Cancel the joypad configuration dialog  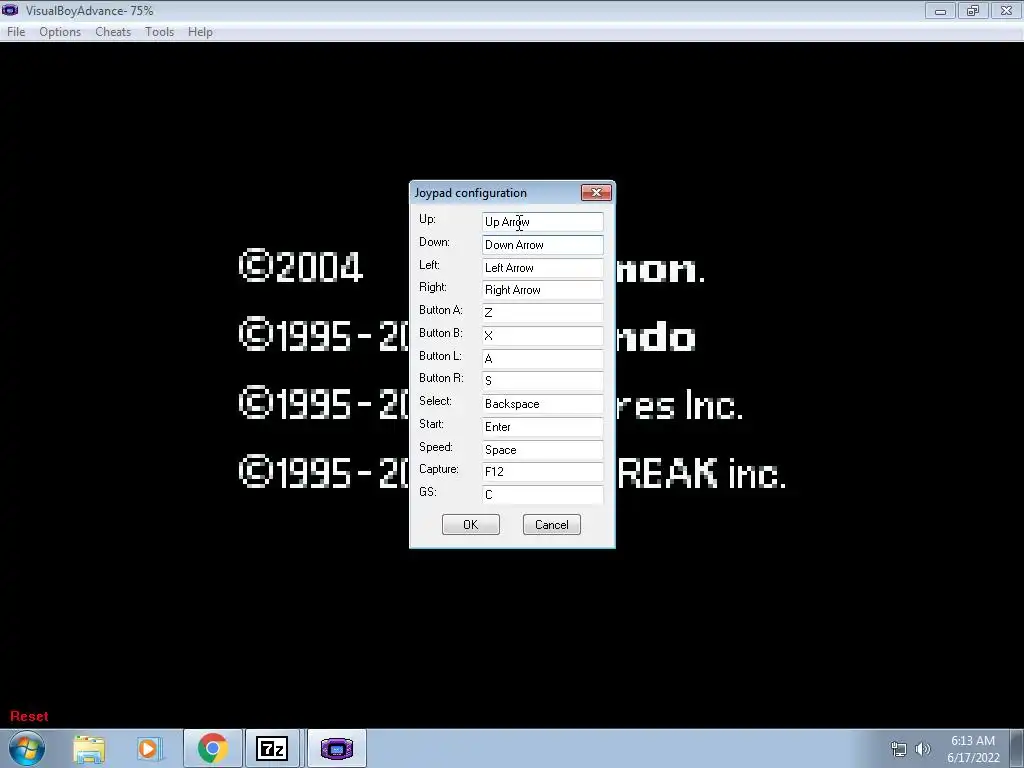point(552,524)
